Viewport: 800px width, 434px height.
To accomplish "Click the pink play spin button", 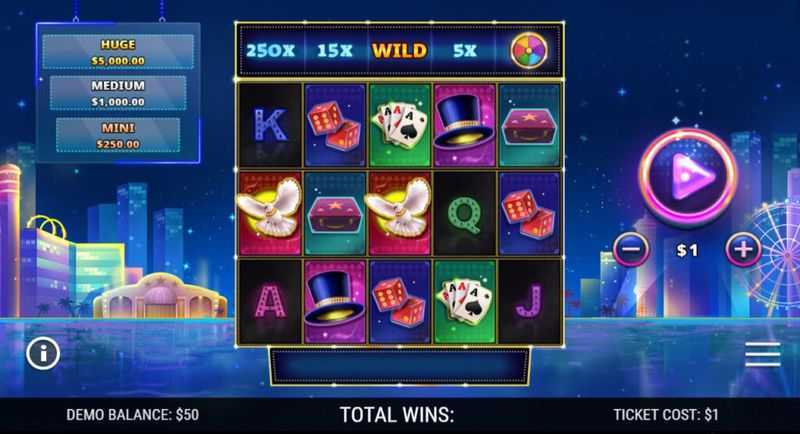I will point(688,176).
